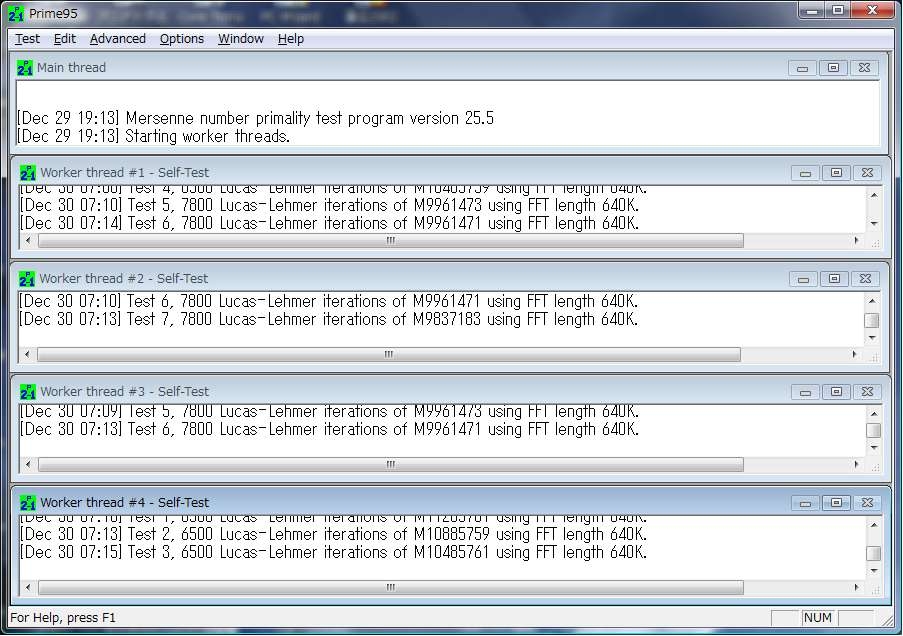Screen dimensions: 903x636
Task: Maximize the Main thread child window
Action: 833,68
